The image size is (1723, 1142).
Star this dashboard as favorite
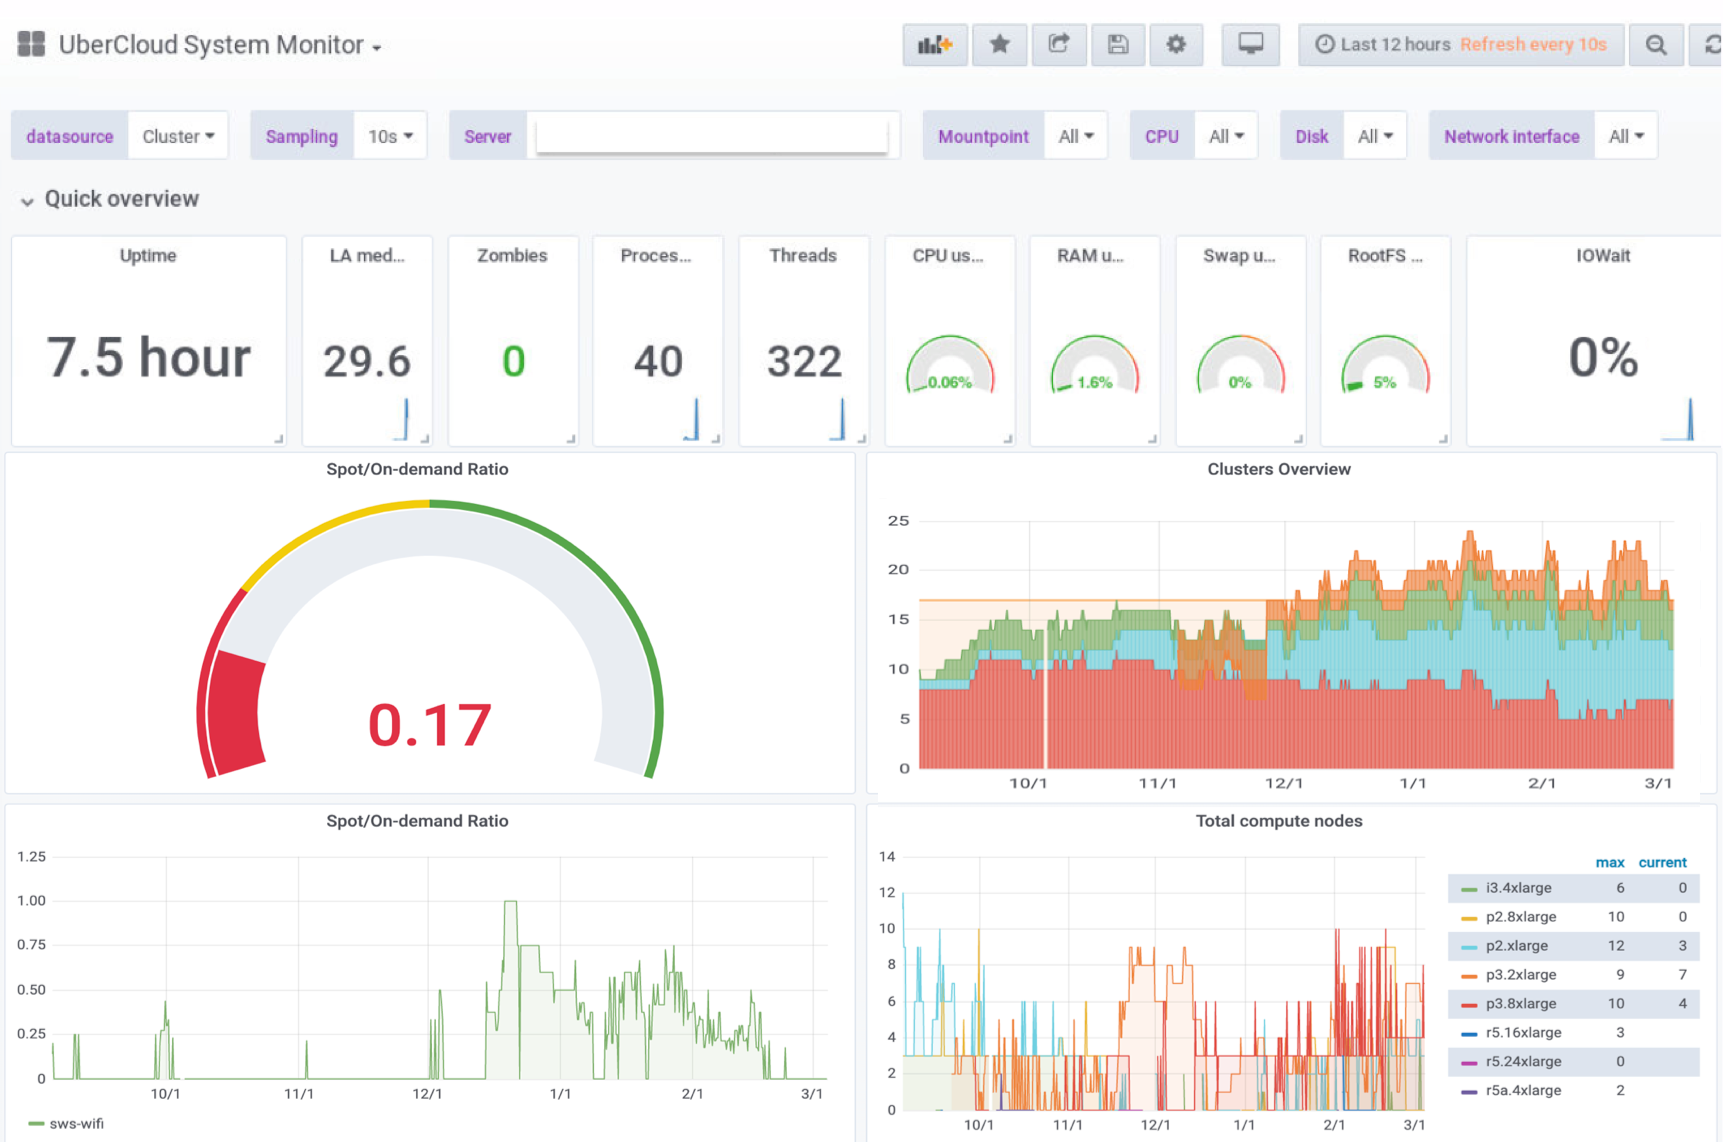tap(999, 45)
